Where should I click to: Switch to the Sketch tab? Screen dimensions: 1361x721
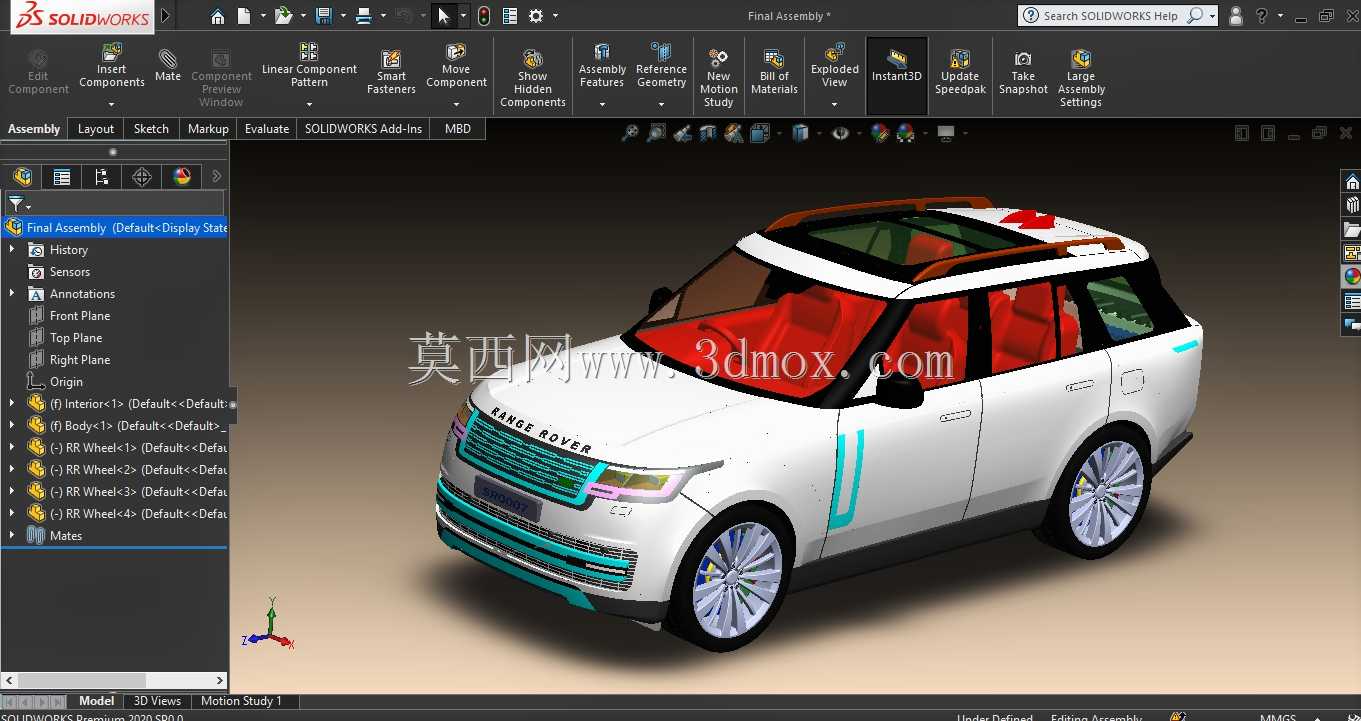(151, 129)
